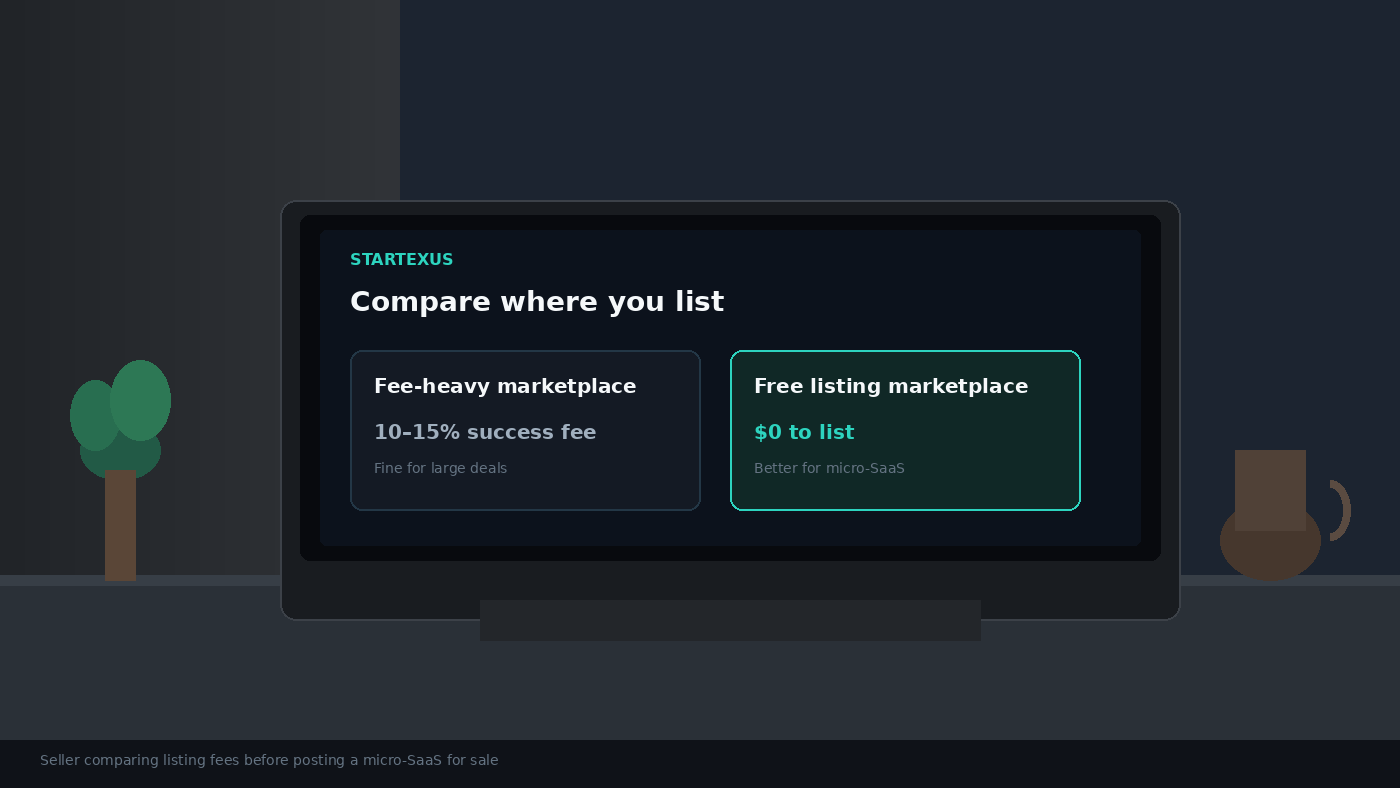
Task: Select the Fee-heavy marketplace card
Action: [x=525, y=430]
